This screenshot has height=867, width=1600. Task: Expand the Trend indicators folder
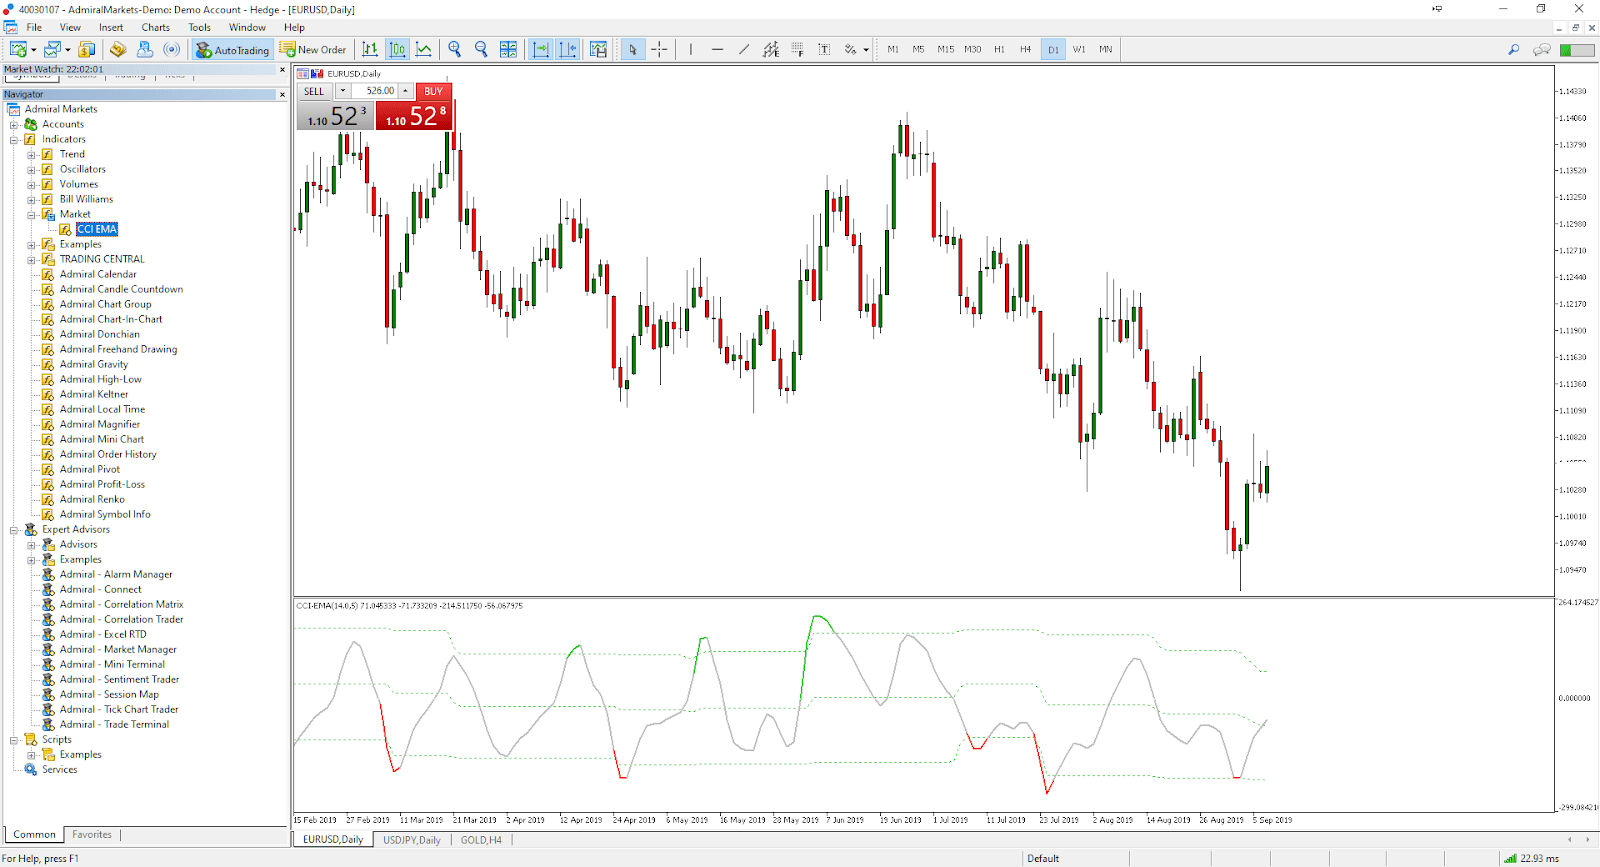point(31,155)
